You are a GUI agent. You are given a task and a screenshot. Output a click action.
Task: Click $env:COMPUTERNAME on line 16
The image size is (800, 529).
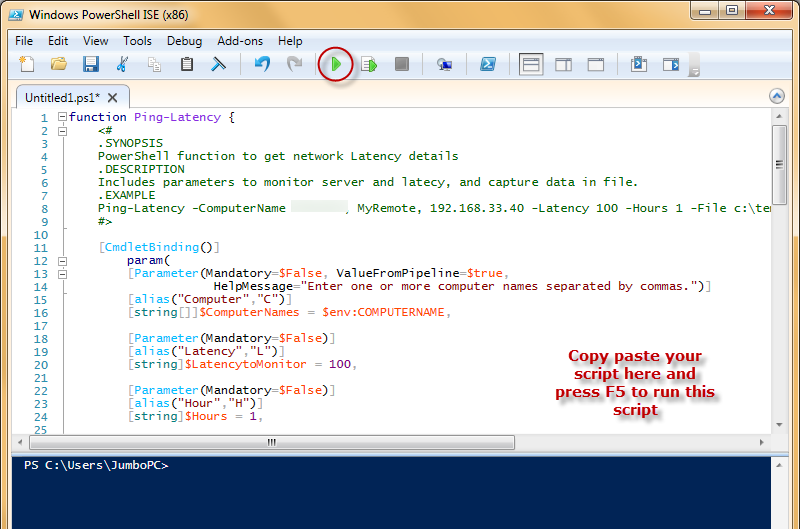pyautogui.click(x=383, y=312)
